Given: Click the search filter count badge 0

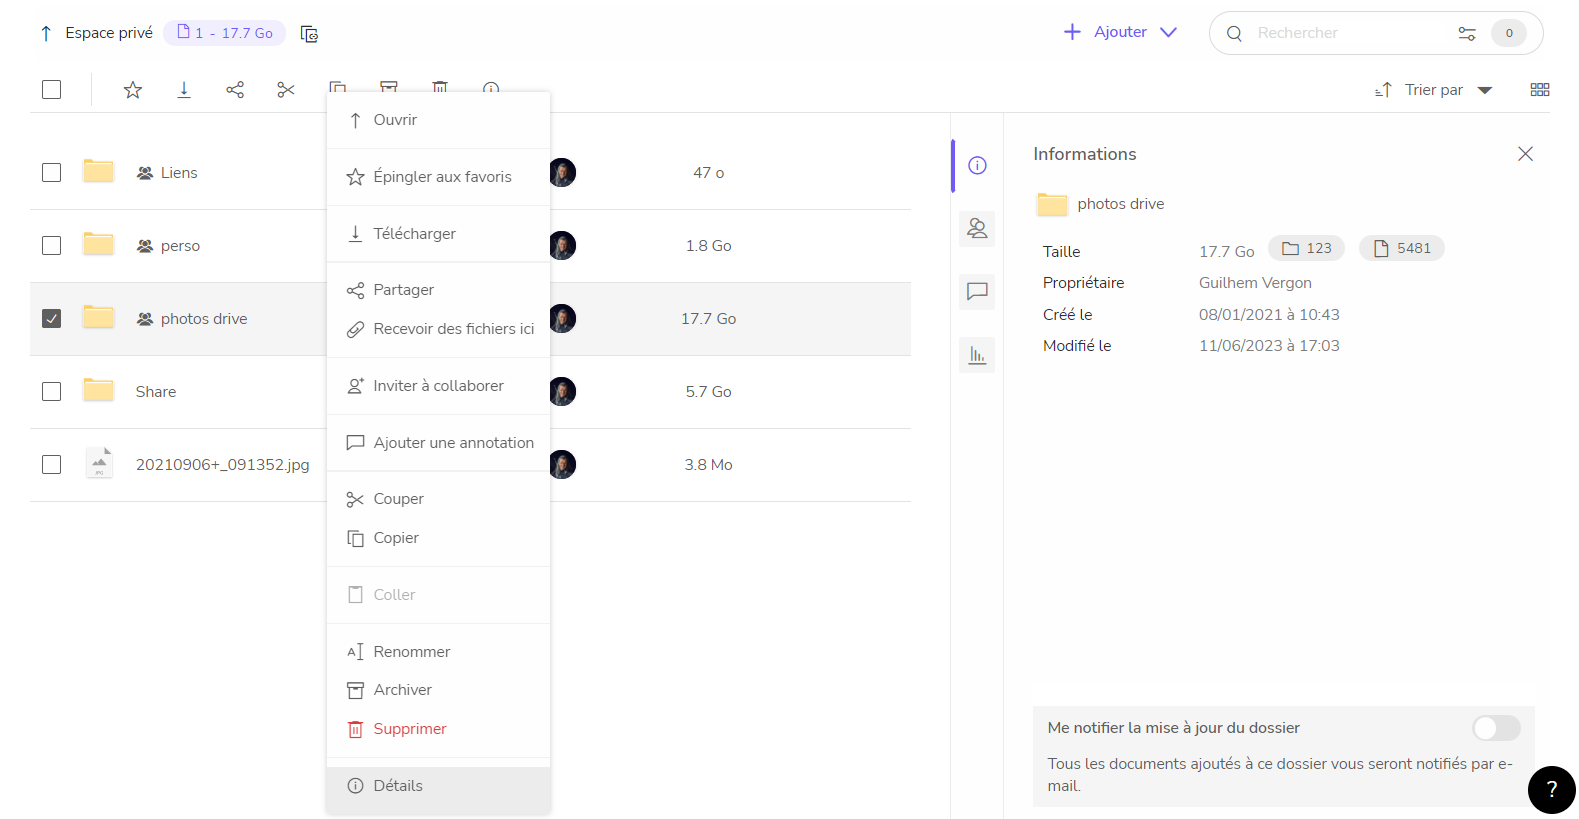Looking at the screenshot, I should (x=1509, y=33).
